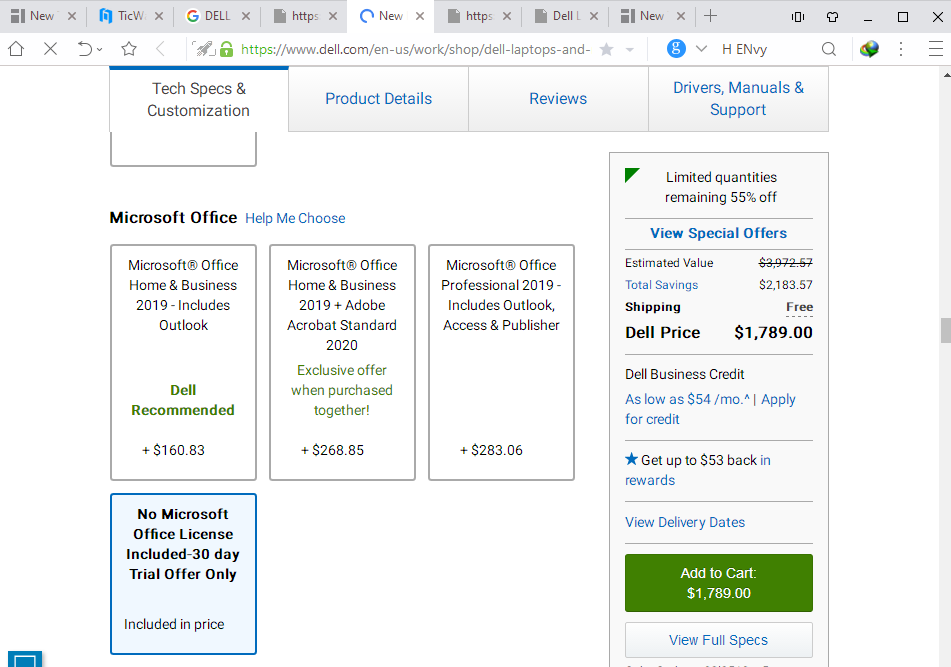
Task: Bookmark page with toolbar star icon
Action: 129,49
